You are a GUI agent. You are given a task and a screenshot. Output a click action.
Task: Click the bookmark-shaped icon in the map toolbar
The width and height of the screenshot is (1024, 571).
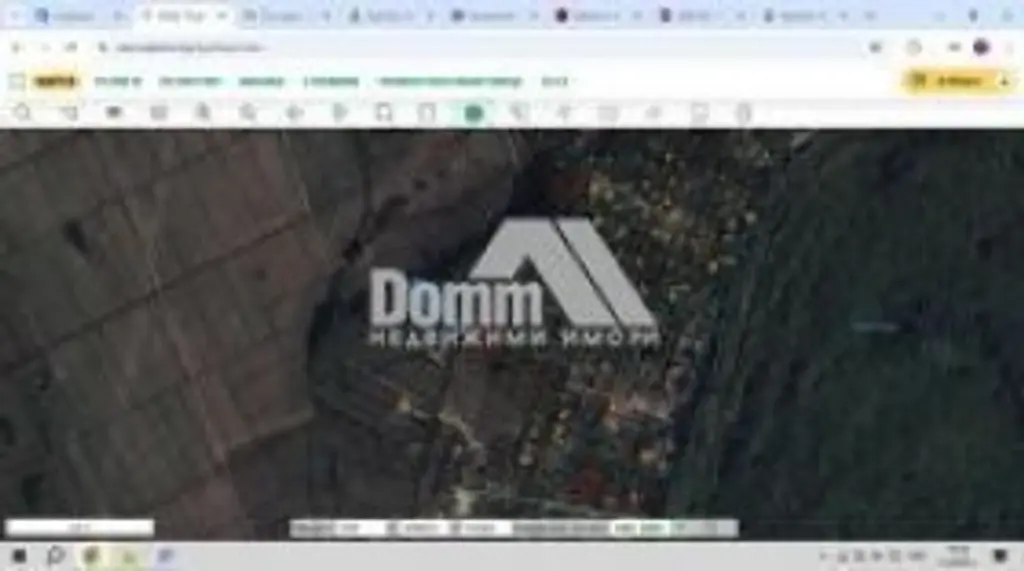383,113
